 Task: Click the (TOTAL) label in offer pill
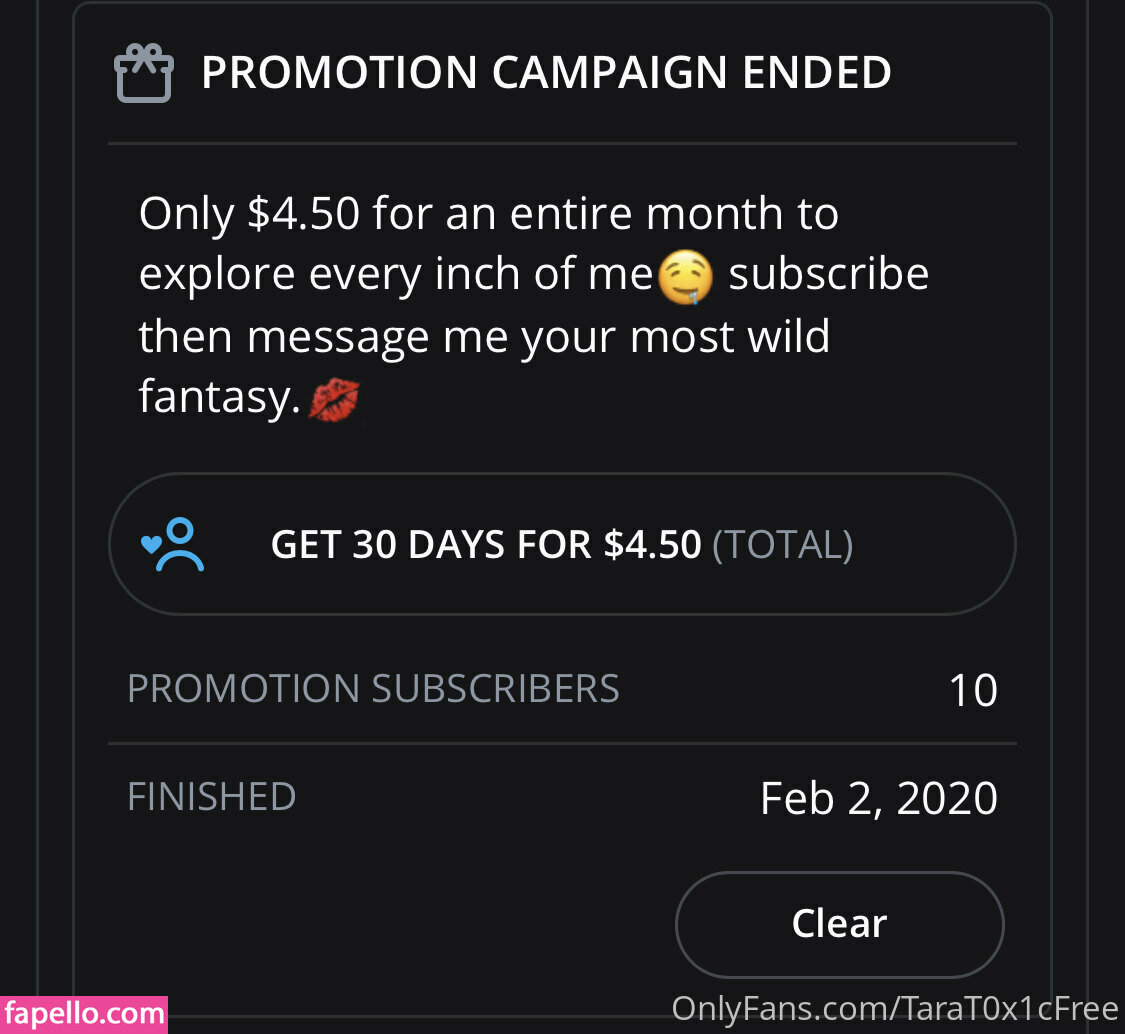[x=782, y=545]
